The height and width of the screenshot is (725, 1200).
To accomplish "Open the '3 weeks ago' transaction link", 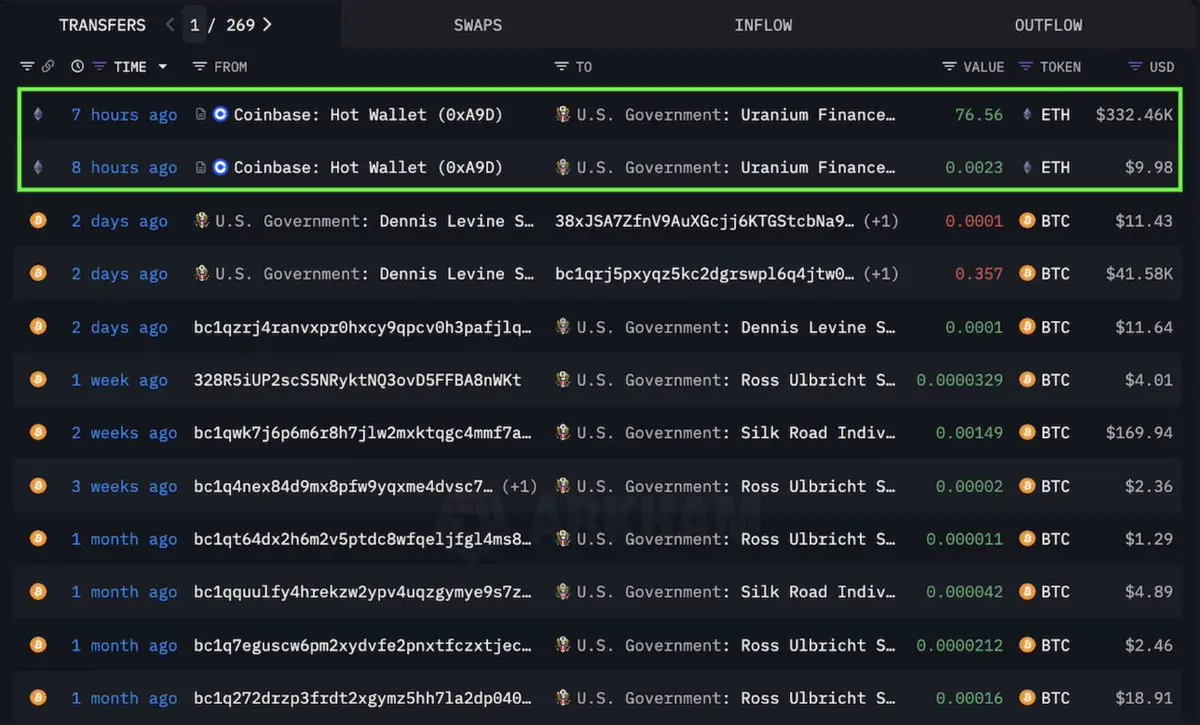I will tap(124, 486).
